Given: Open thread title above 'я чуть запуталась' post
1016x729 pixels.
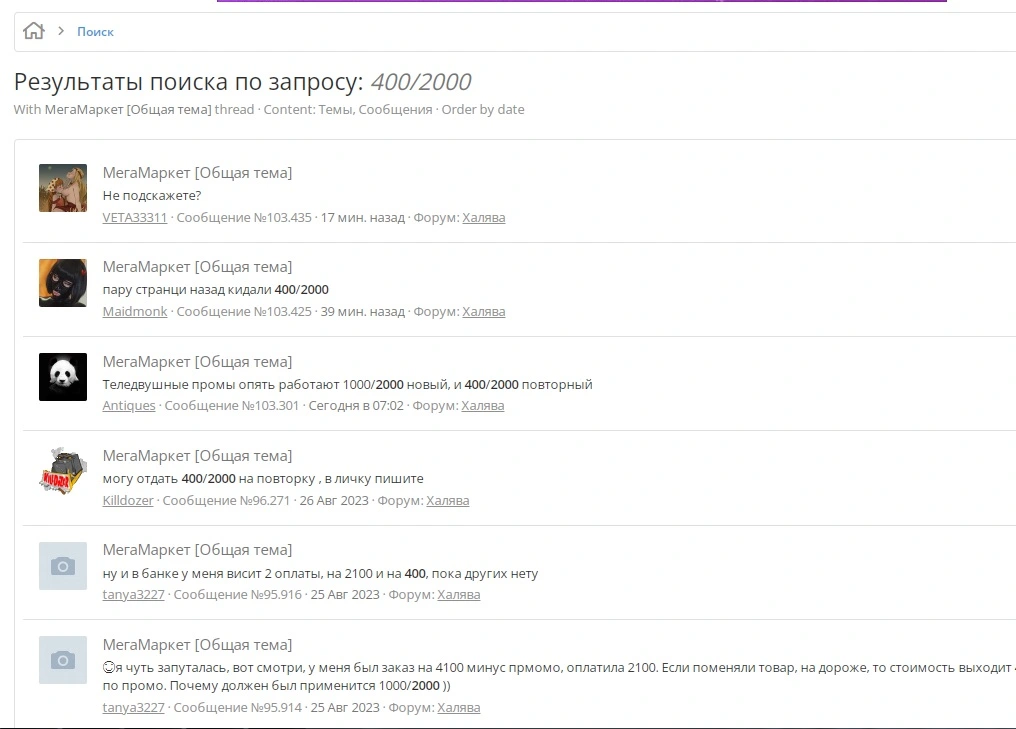Looking at the screenshot, I should (197, 645).
